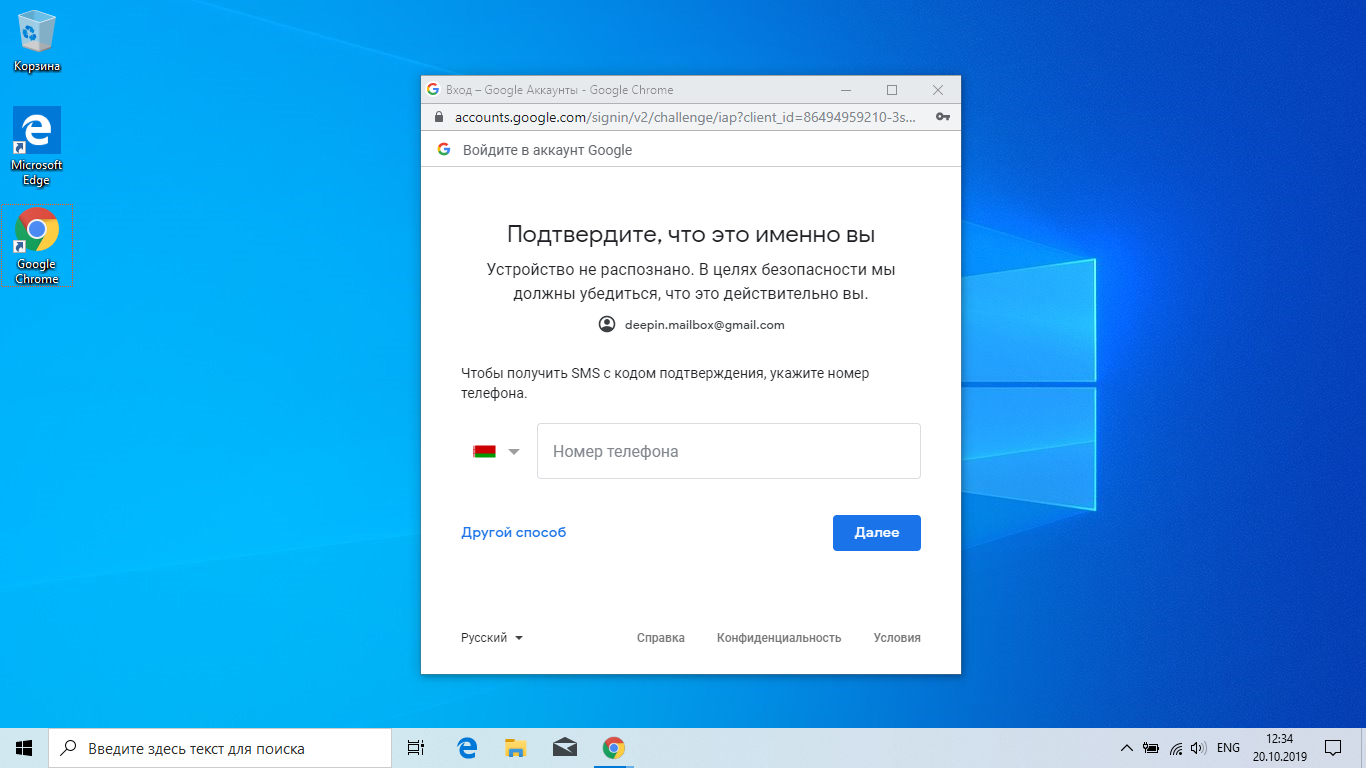This screenshot has height=768, width=1366.
Task: Launch Microsoft Edge from the taskbar
Action: pyautogui.click(x=467, y=748)
